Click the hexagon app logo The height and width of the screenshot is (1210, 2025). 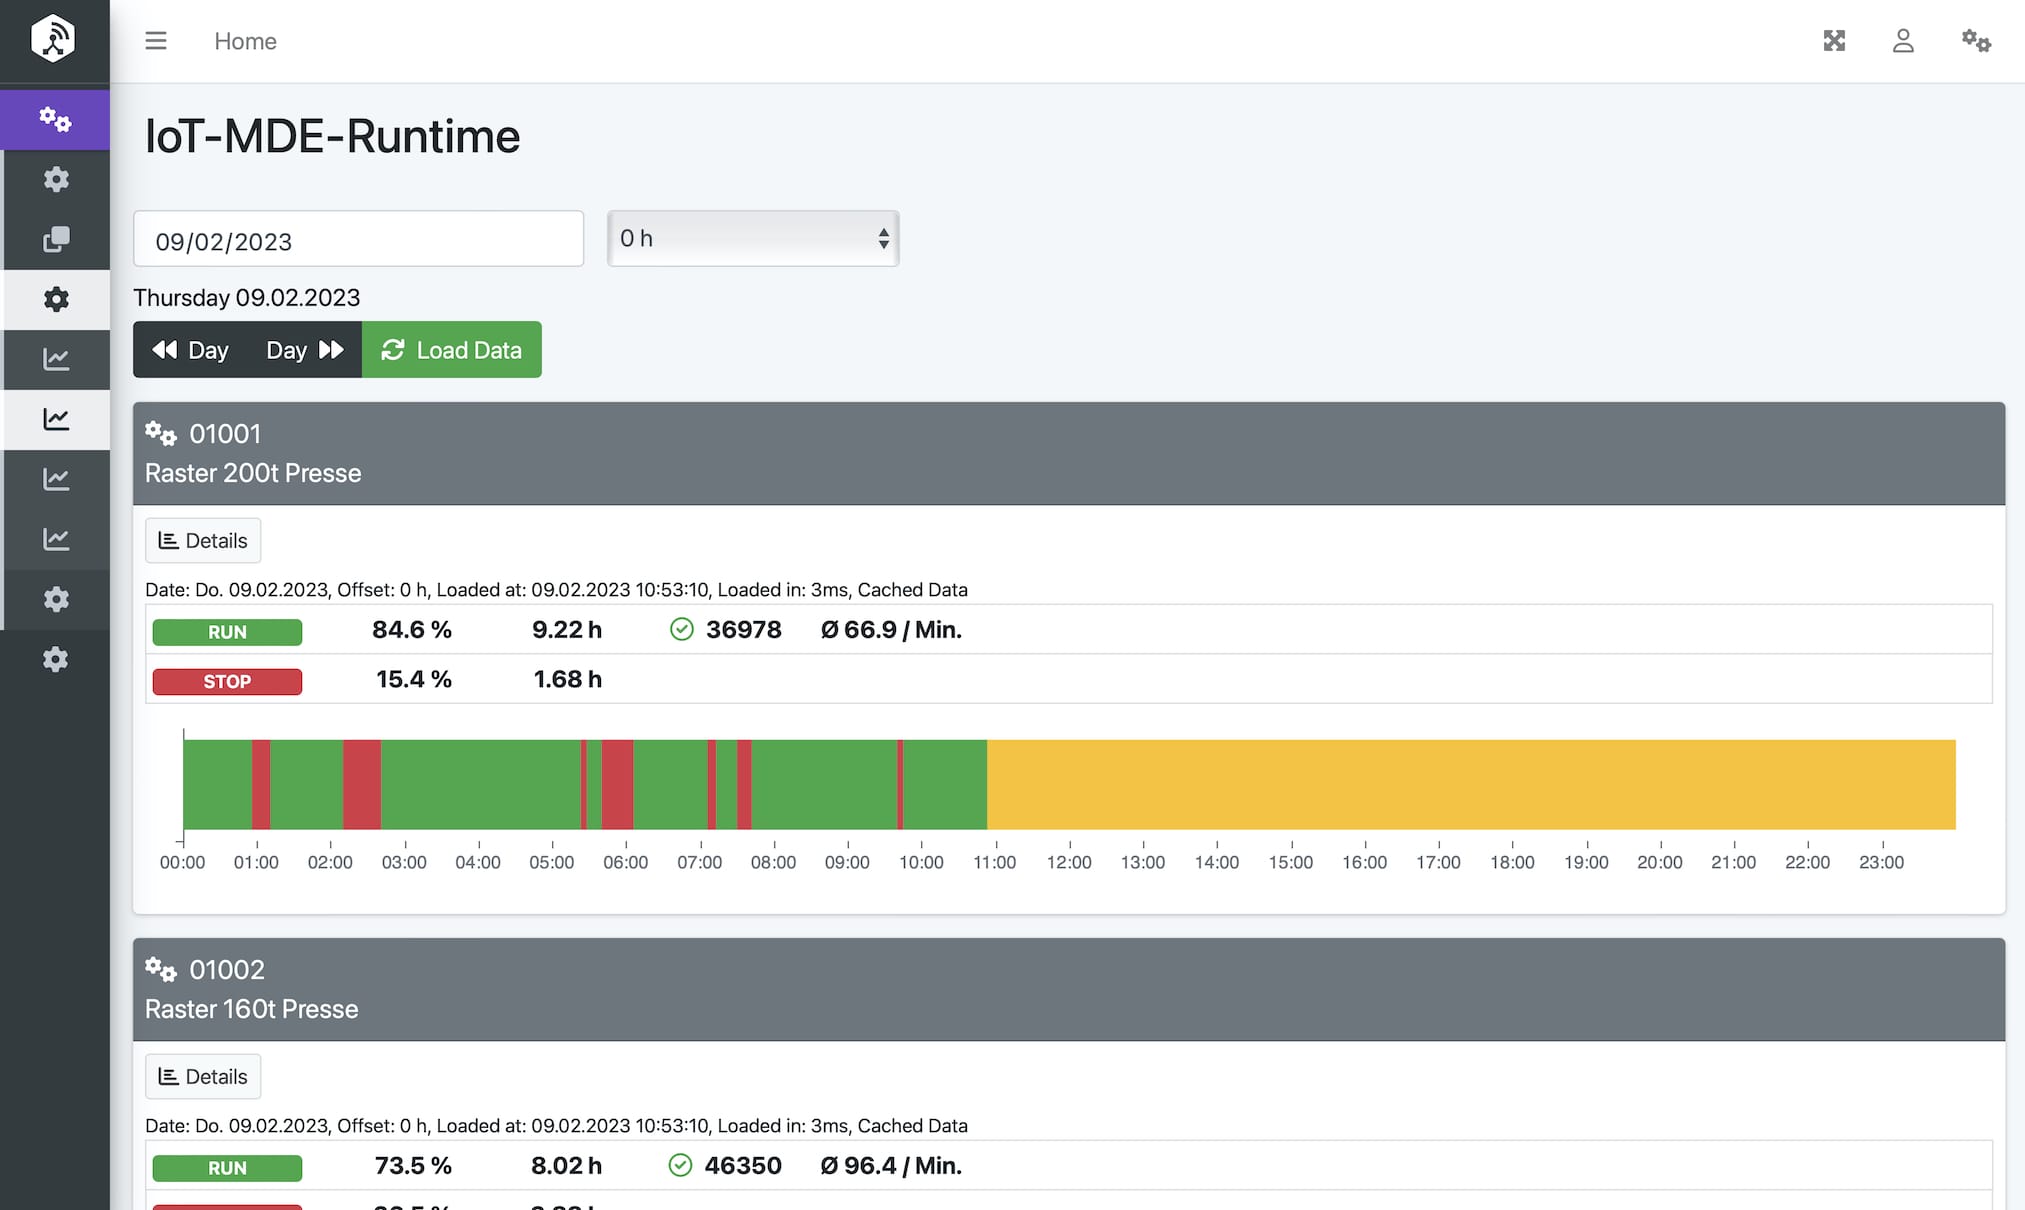click(53, 39)
